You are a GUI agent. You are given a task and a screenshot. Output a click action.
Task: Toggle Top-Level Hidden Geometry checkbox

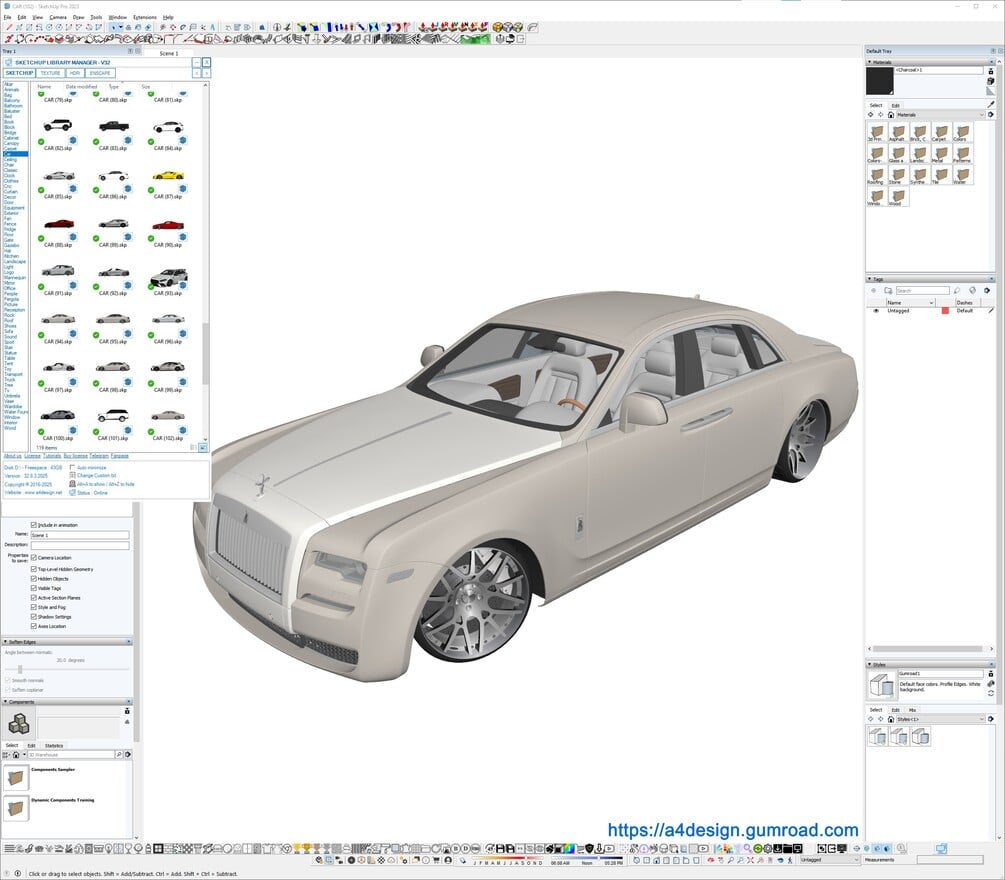pyautogui.click(x=34, y=569)
